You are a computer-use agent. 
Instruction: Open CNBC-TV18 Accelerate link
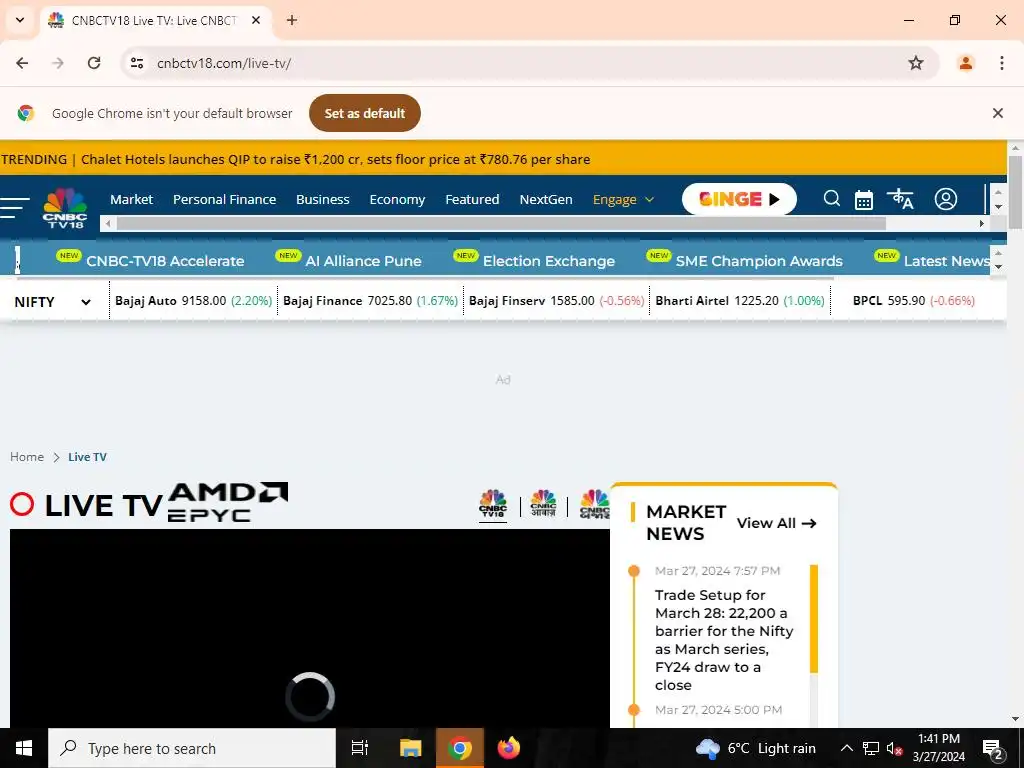click(165, 261)
